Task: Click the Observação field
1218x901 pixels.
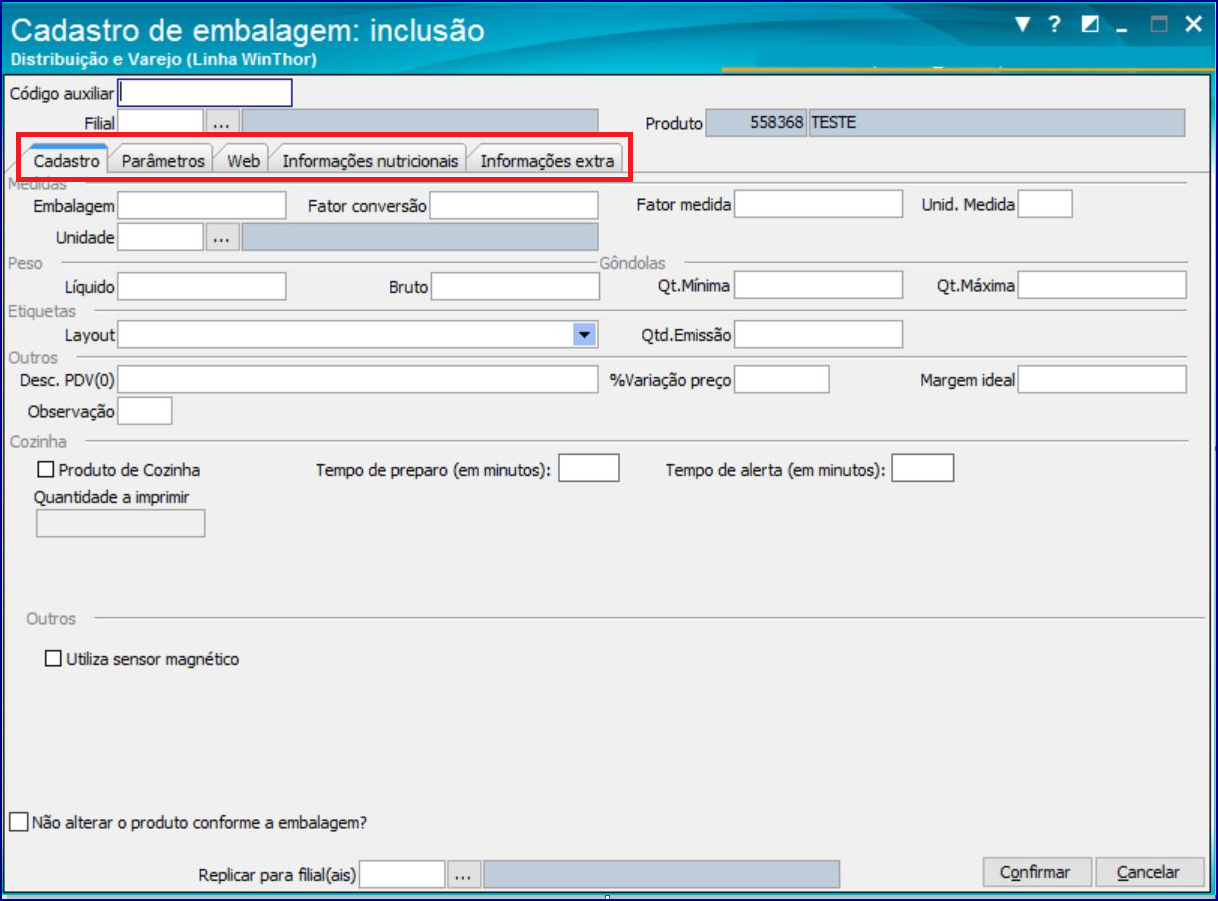Action: tap(145, 411)
